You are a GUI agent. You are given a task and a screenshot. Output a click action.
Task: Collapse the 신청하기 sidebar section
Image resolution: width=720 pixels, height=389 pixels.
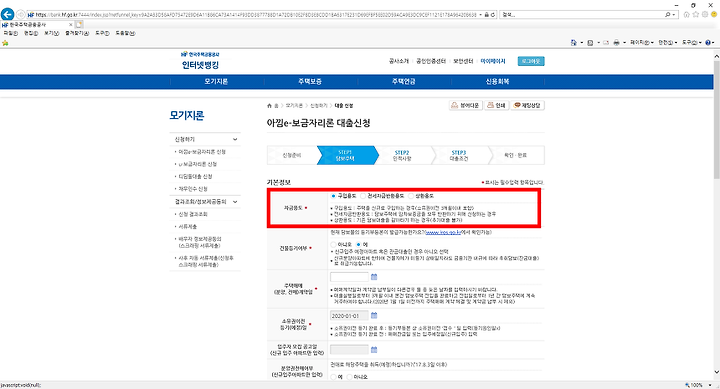coord(235,139)
